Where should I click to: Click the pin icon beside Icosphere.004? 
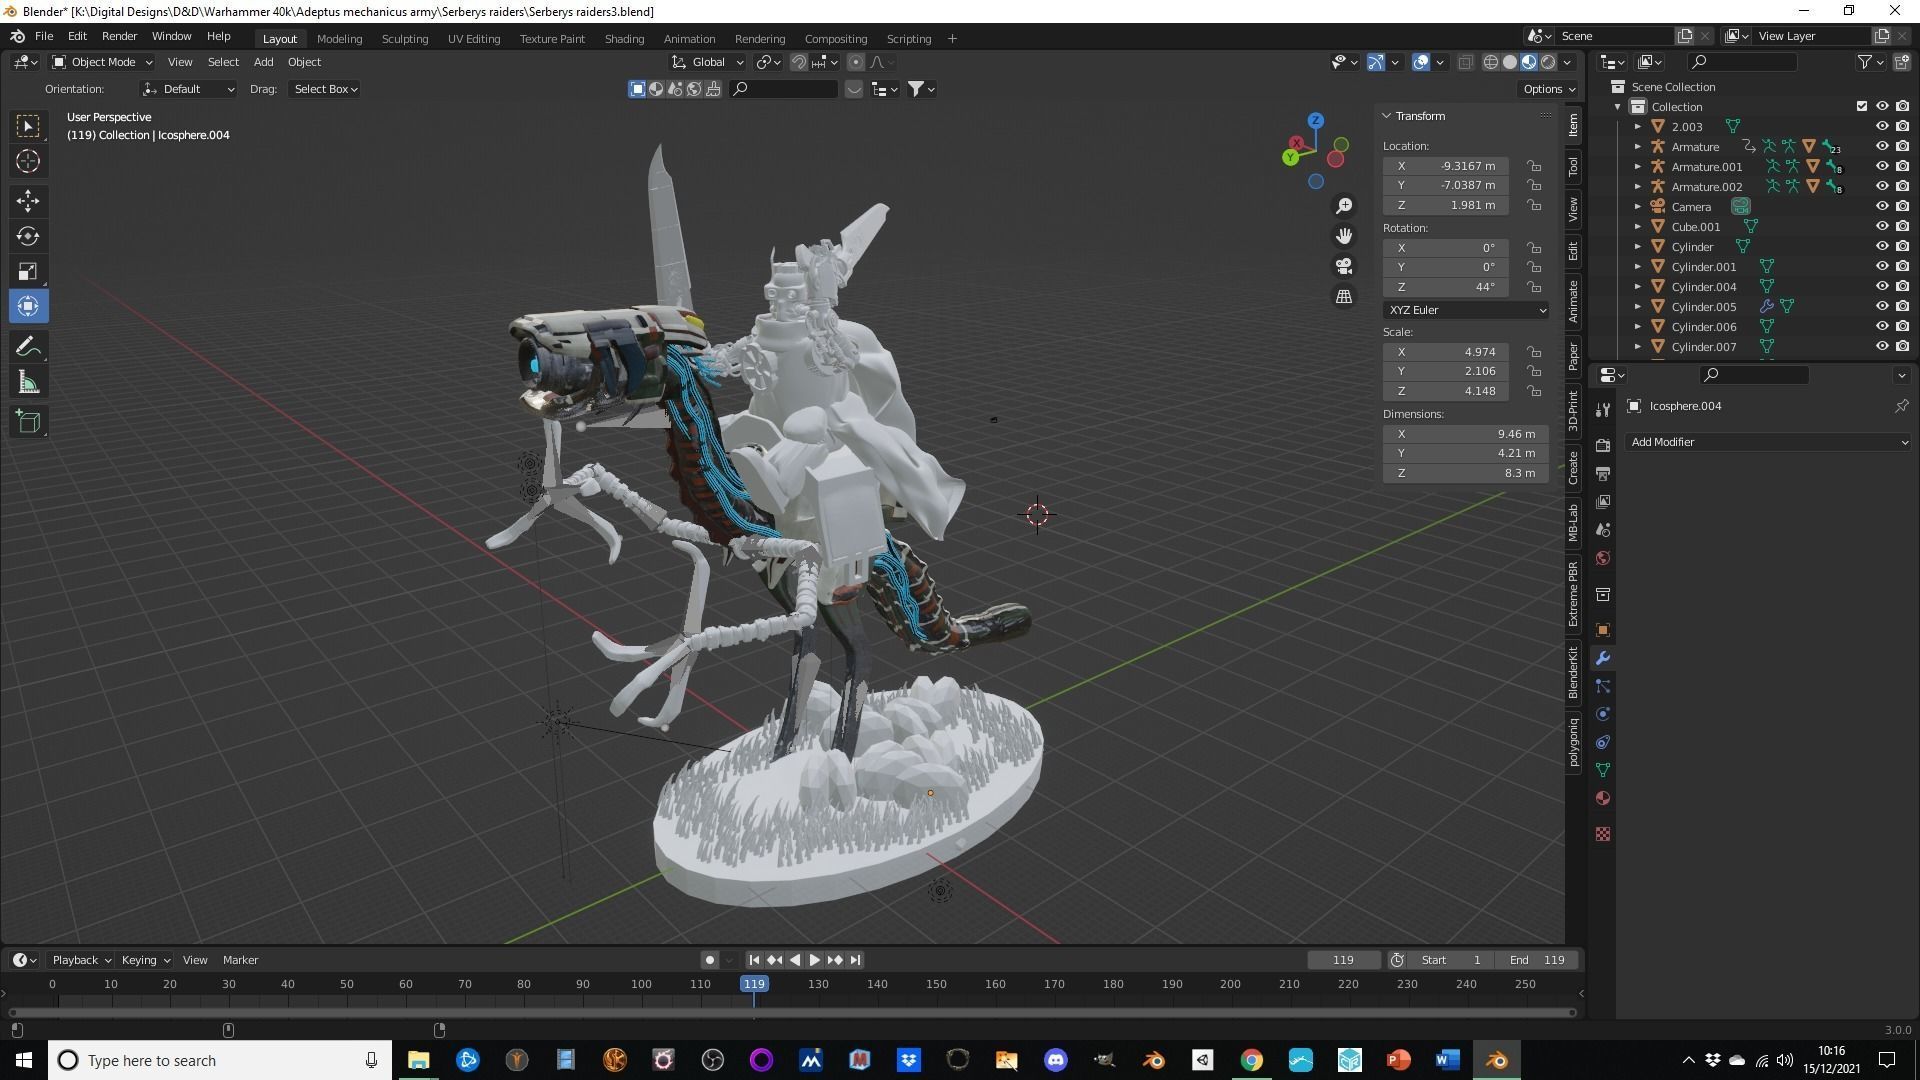click(x=1901, y=406)
